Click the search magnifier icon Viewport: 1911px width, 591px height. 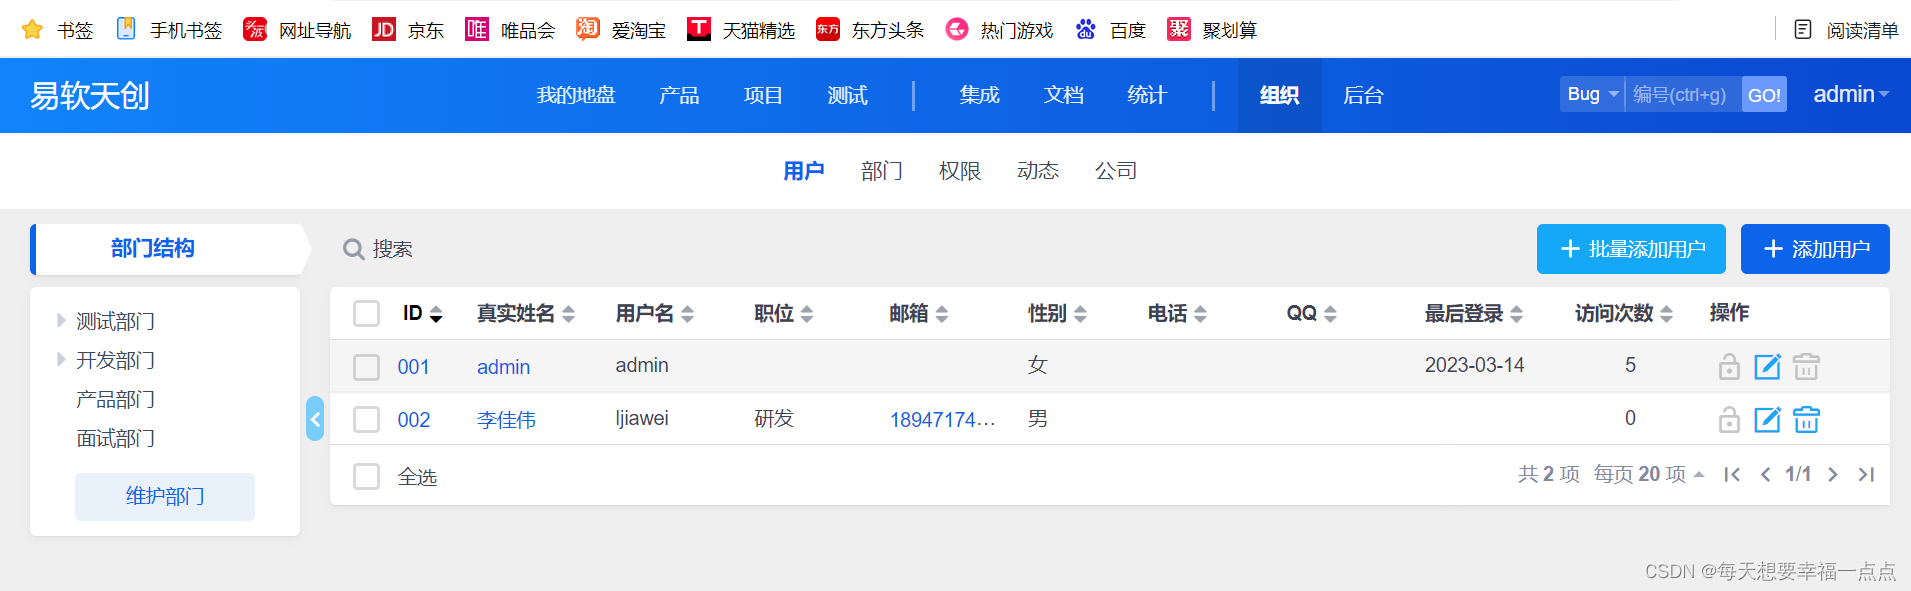353,249
